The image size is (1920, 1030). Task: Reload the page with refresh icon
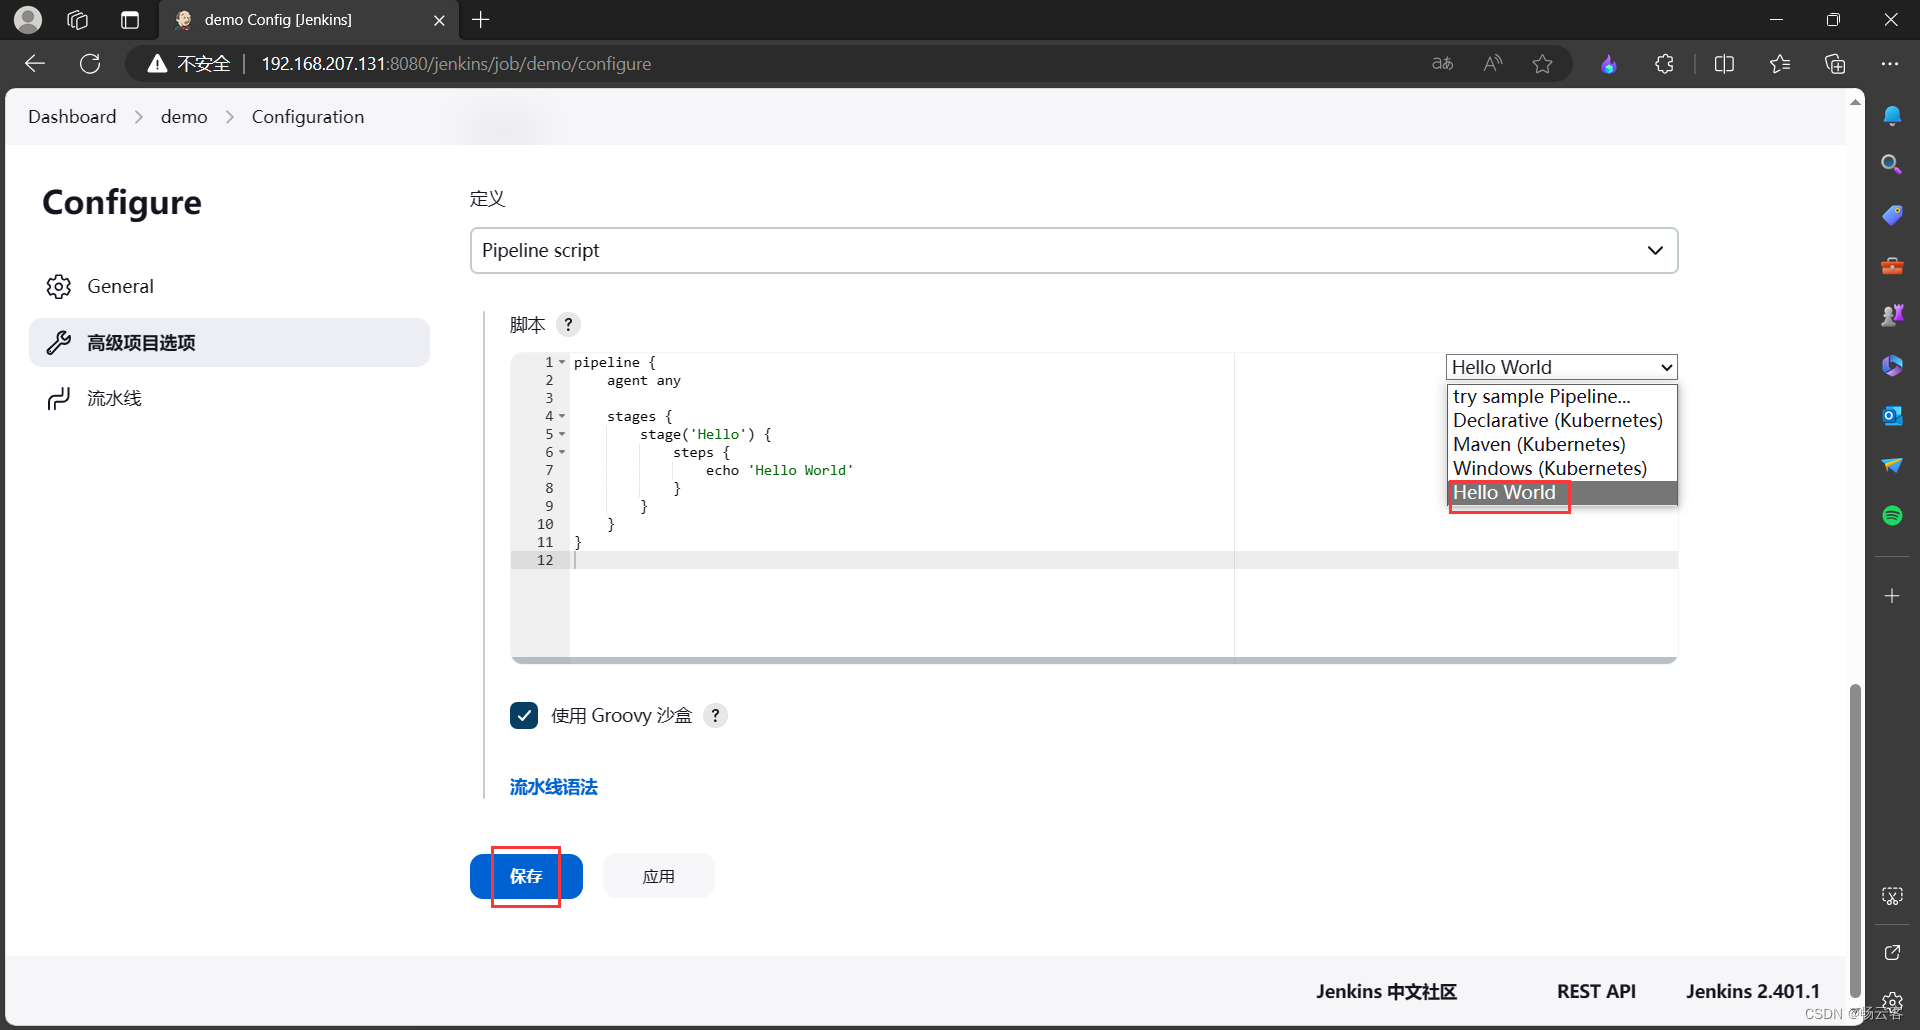point(90,64)
